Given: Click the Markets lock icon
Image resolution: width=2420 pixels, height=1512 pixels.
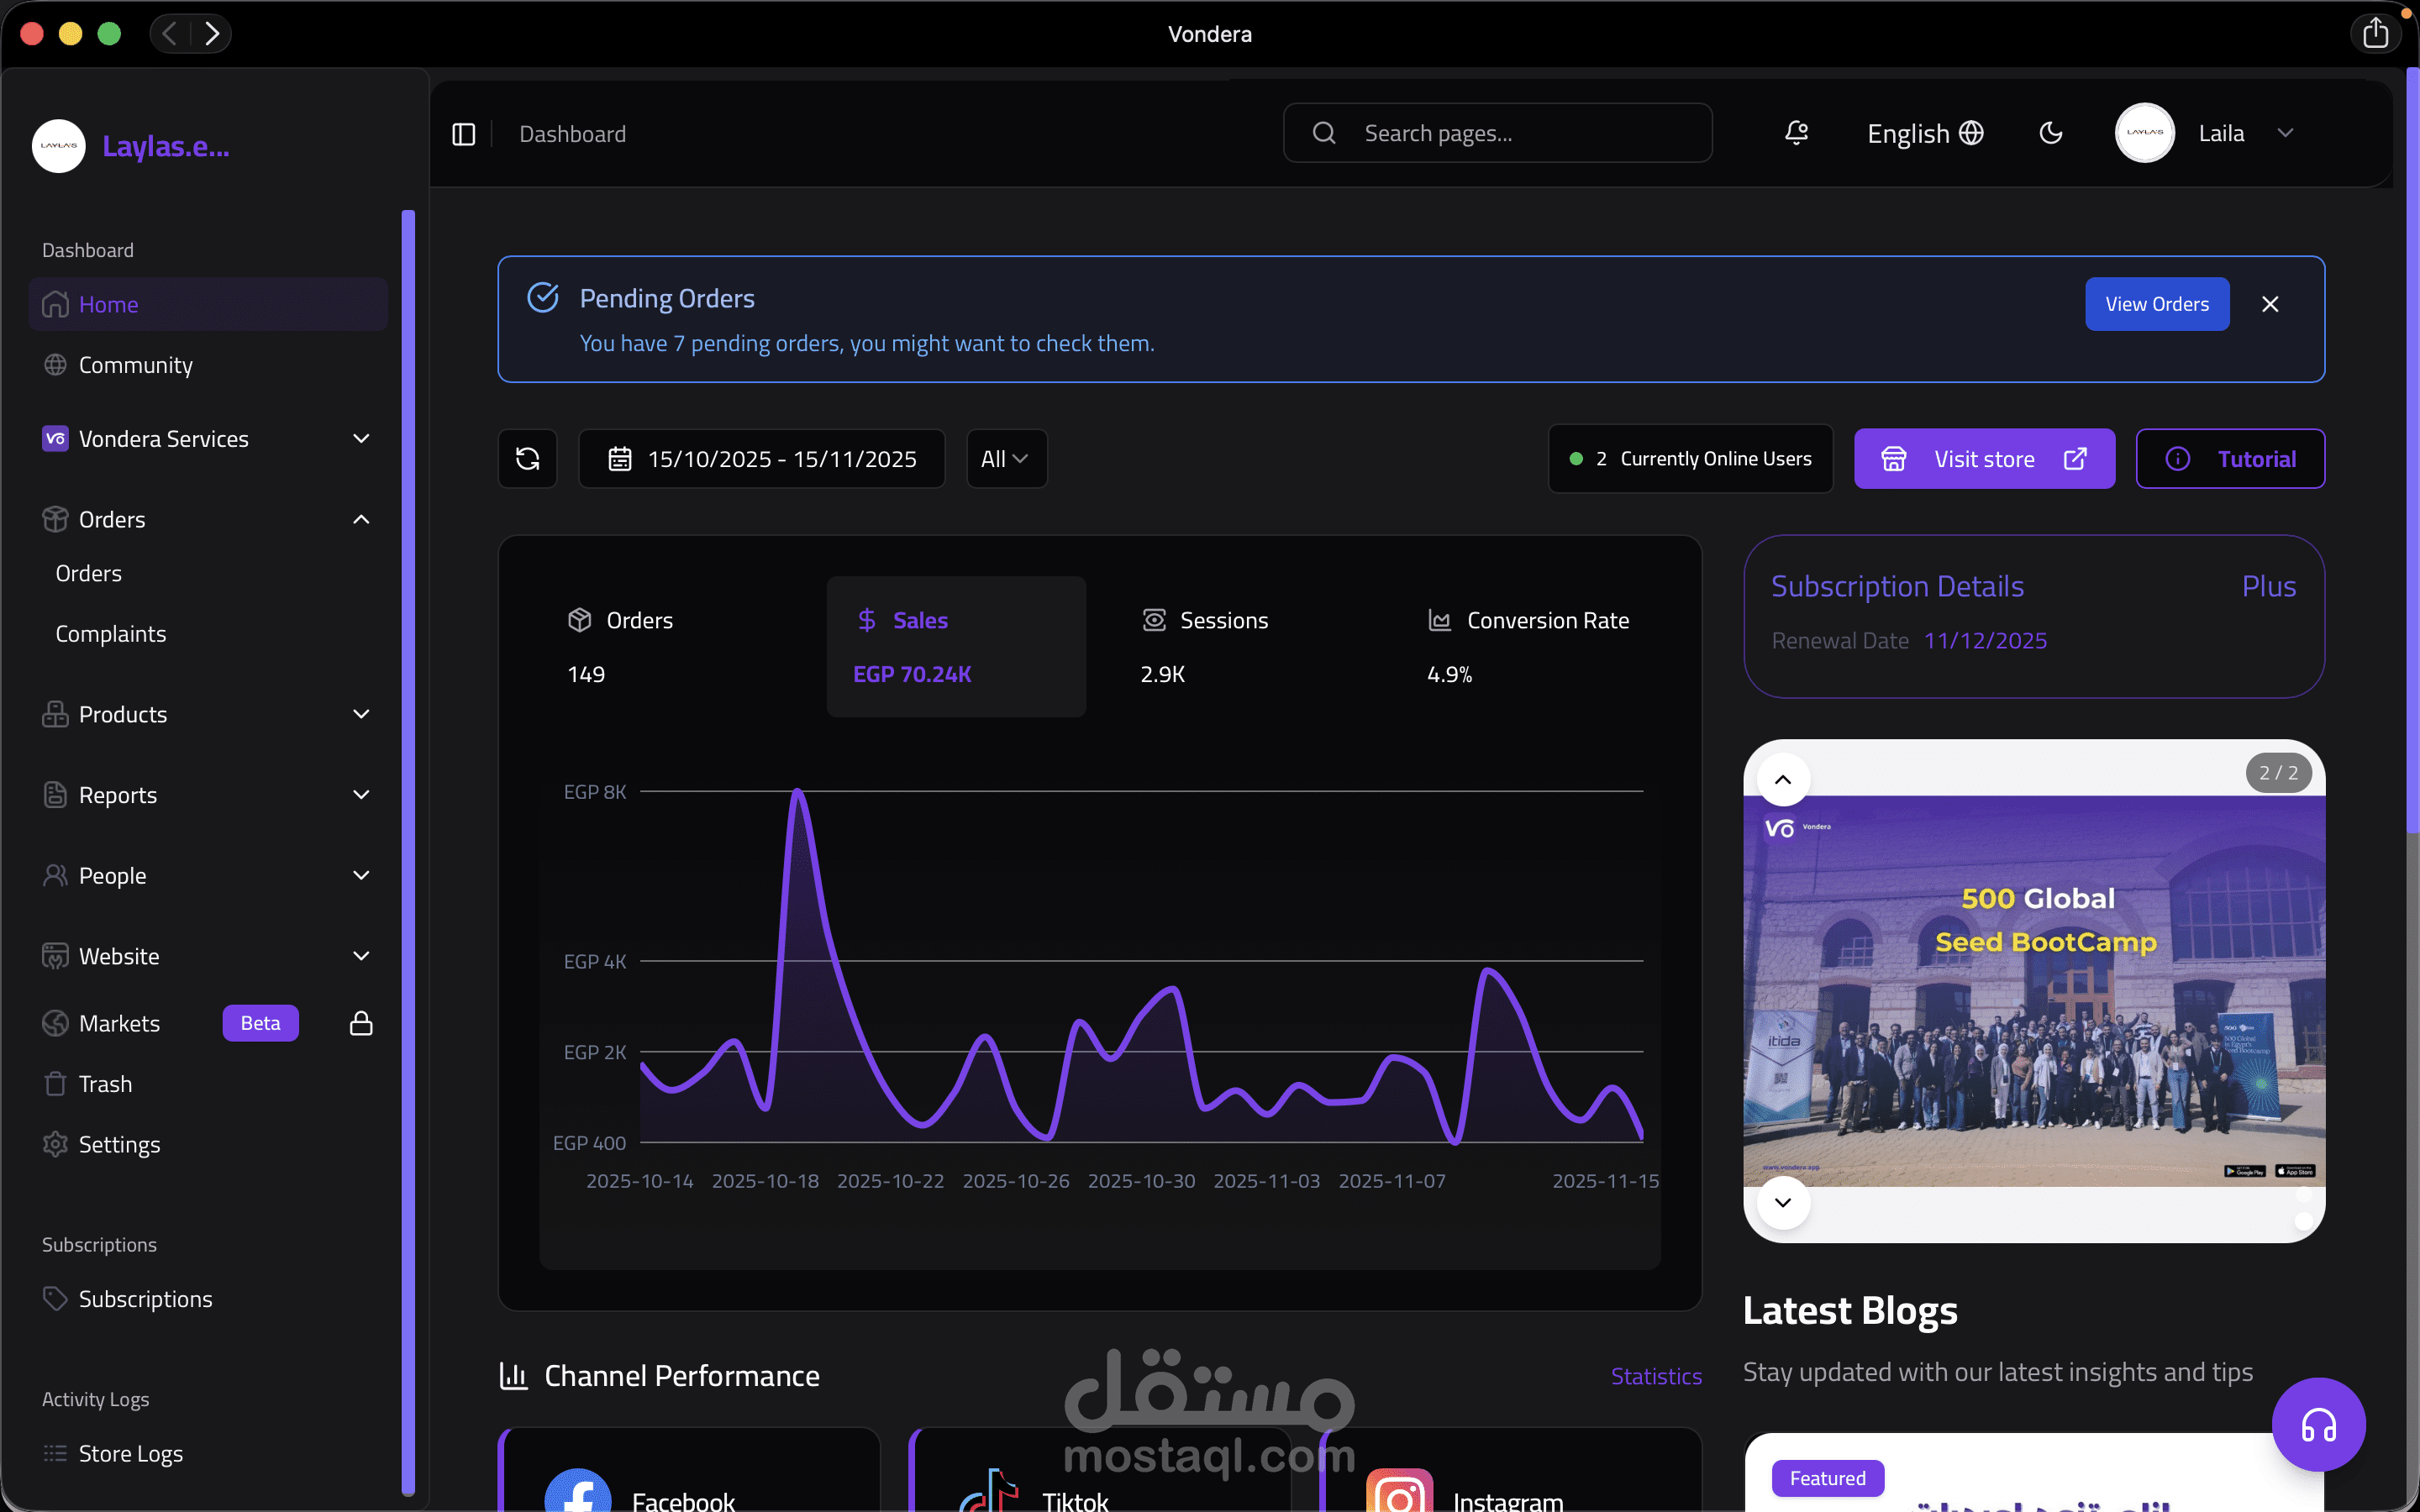Looking at the screenshot, I should pos(361,1023).
